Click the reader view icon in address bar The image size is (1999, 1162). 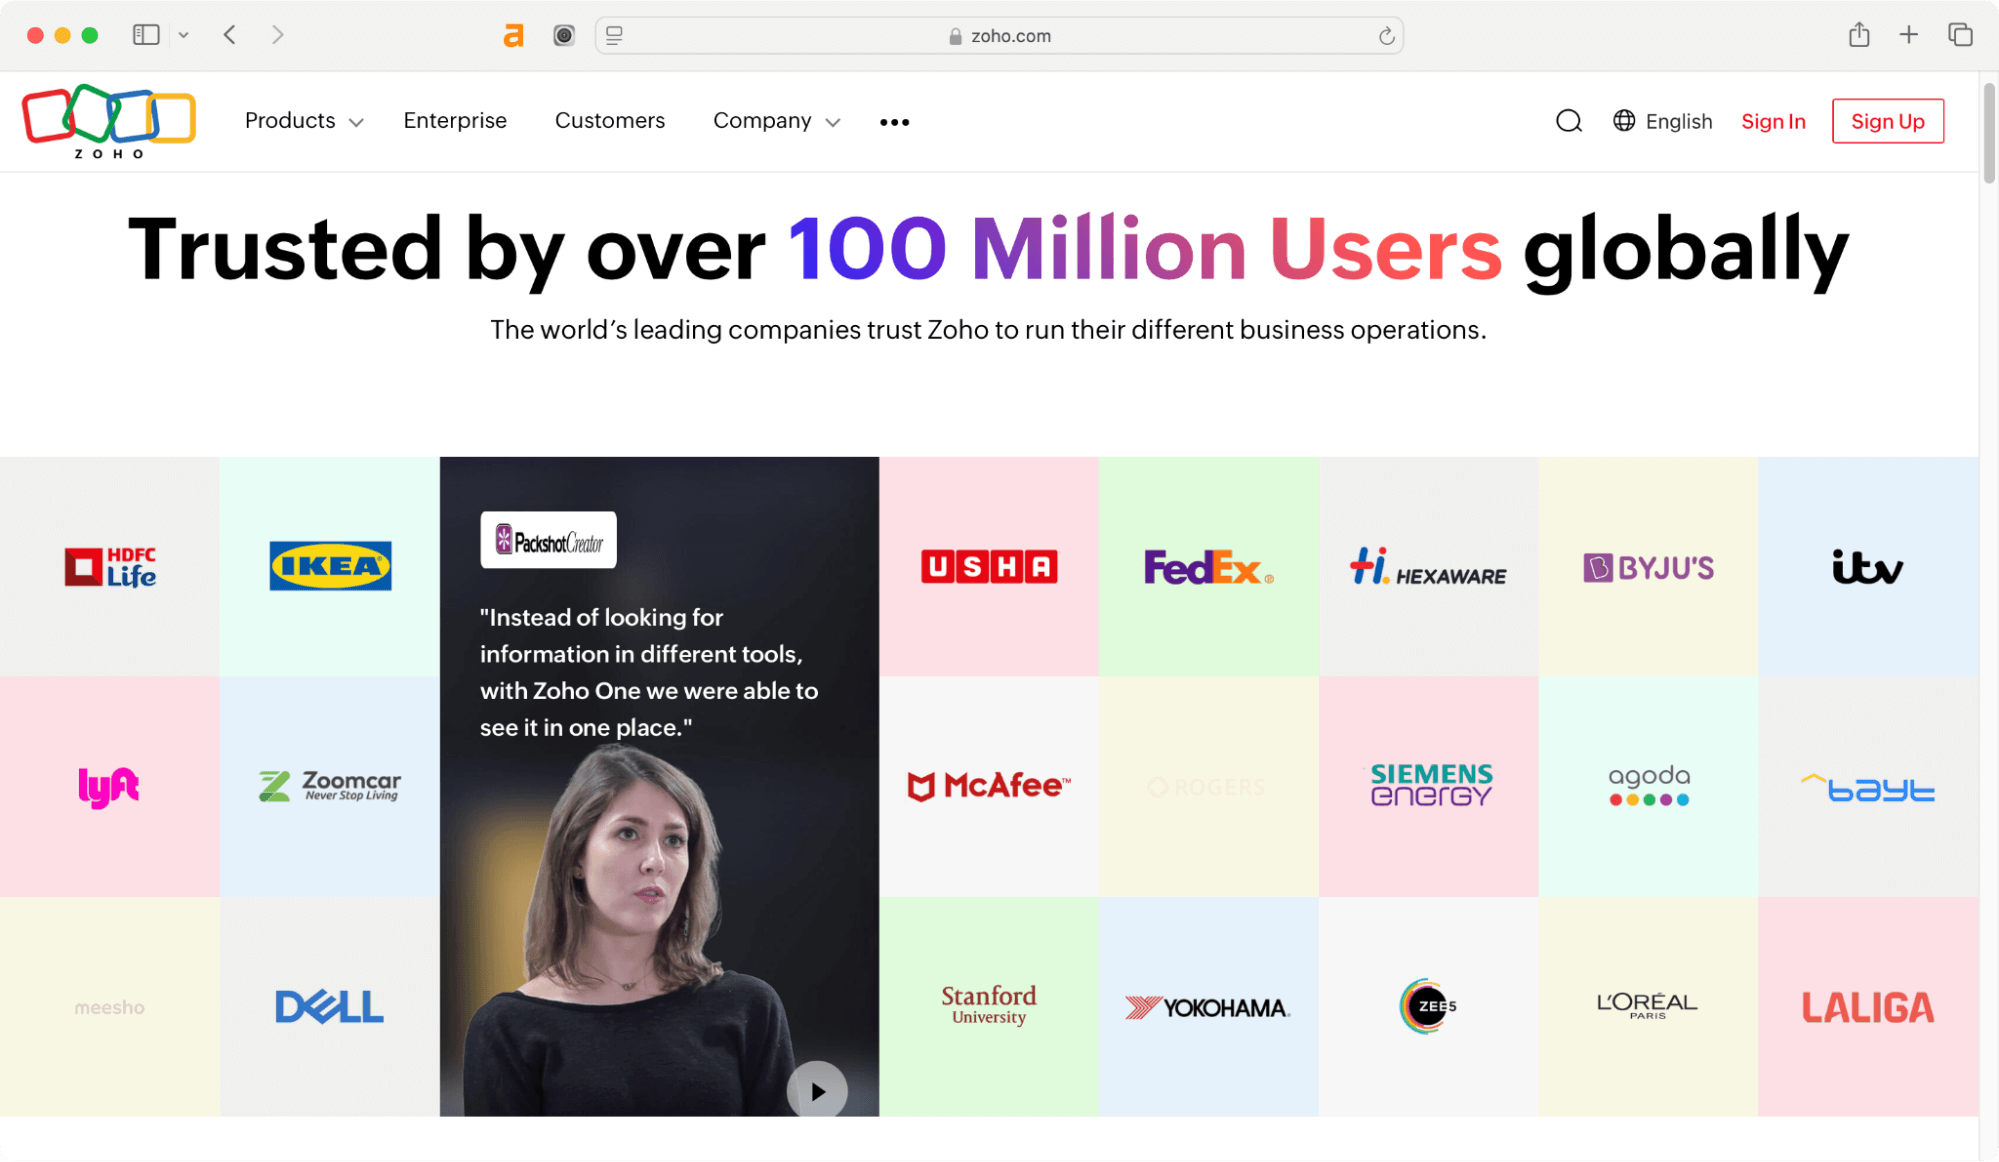(614, 36)
